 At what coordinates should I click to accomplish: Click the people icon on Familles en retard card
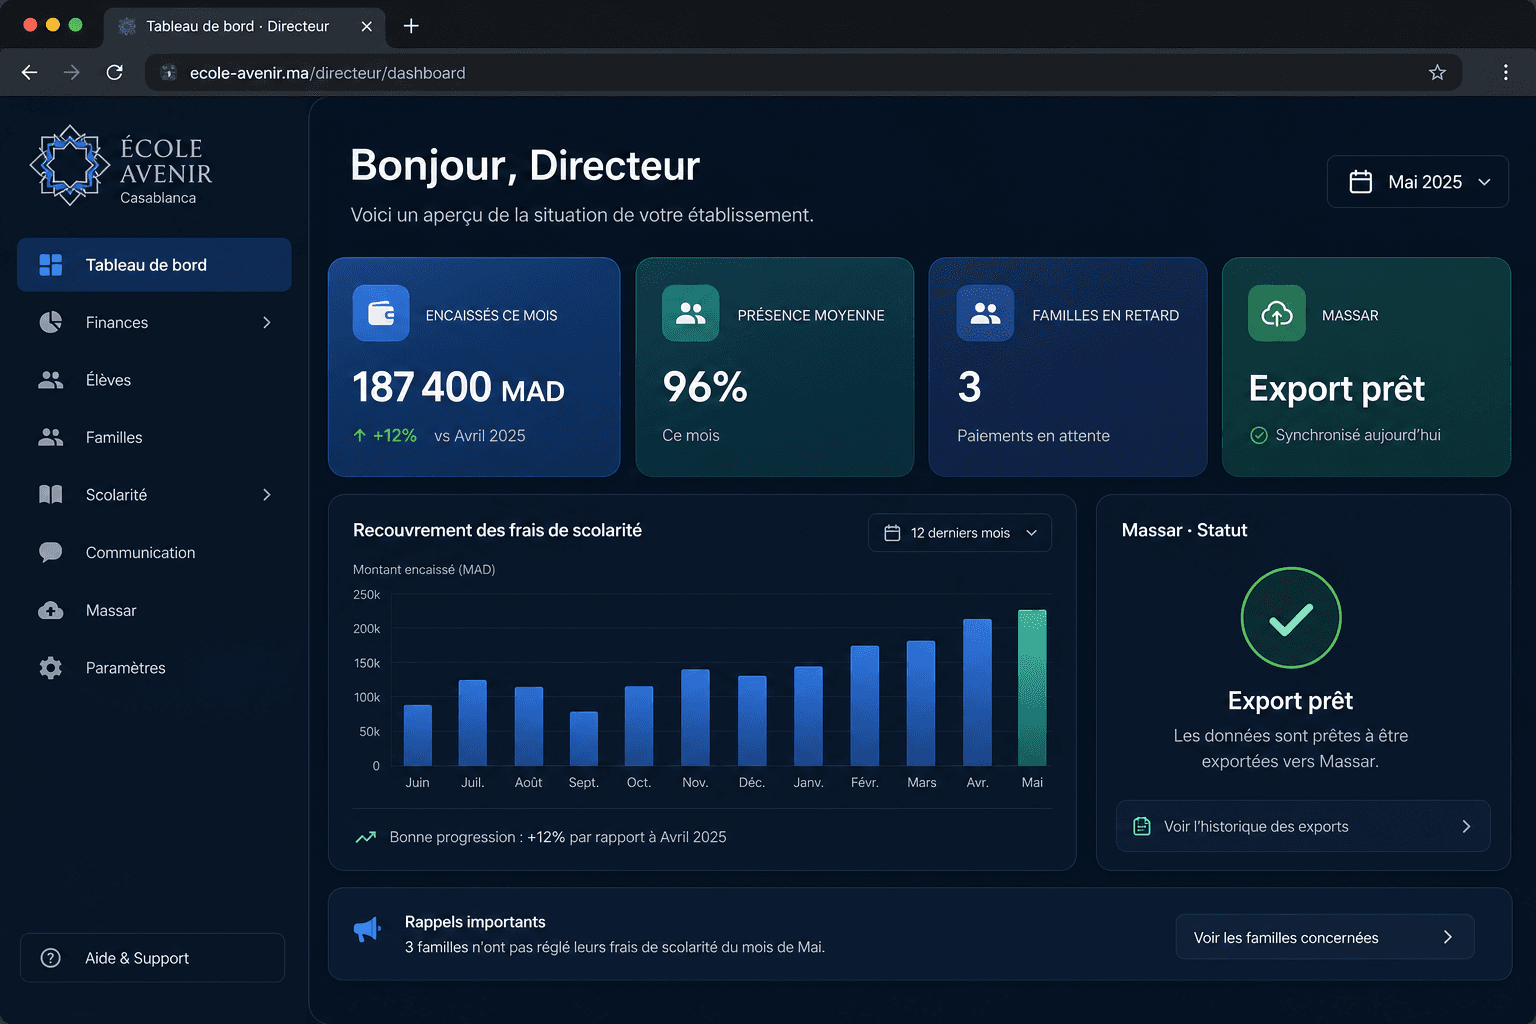click(x=986, y=314)
